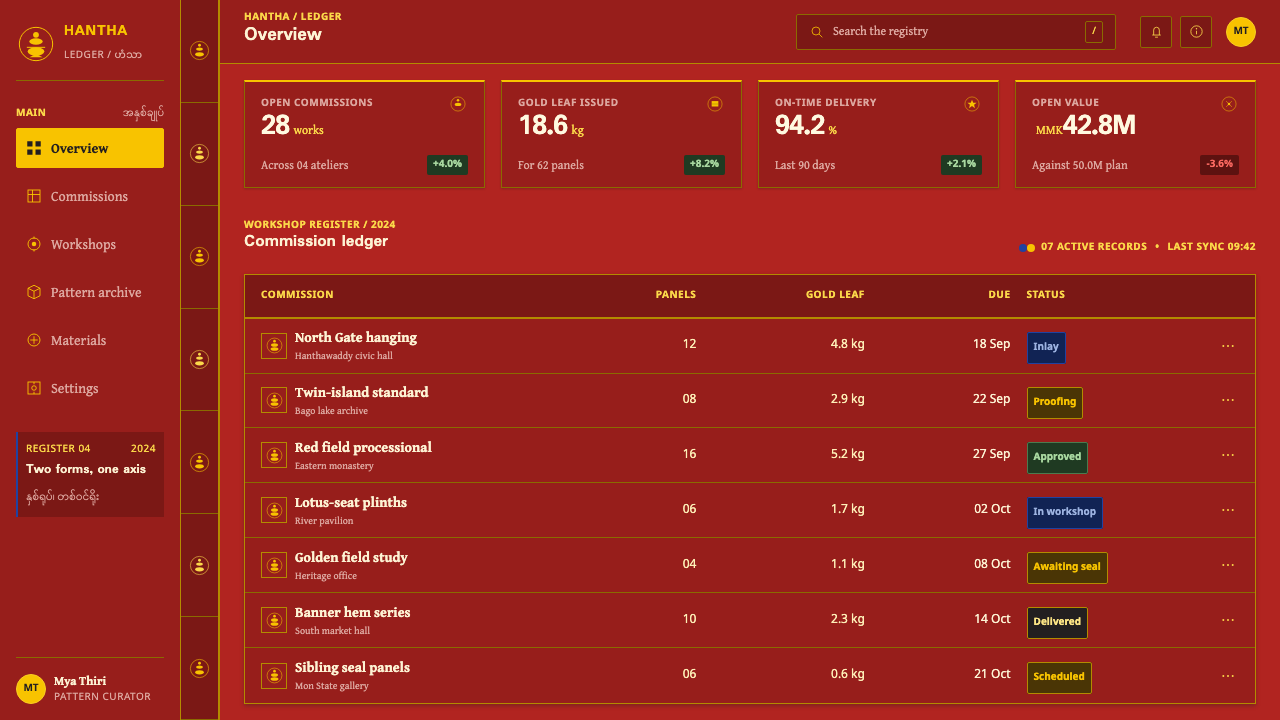Click the Red field processional row icon
The height and width of the screenshot is (720, 1280).
pos(274,456)
